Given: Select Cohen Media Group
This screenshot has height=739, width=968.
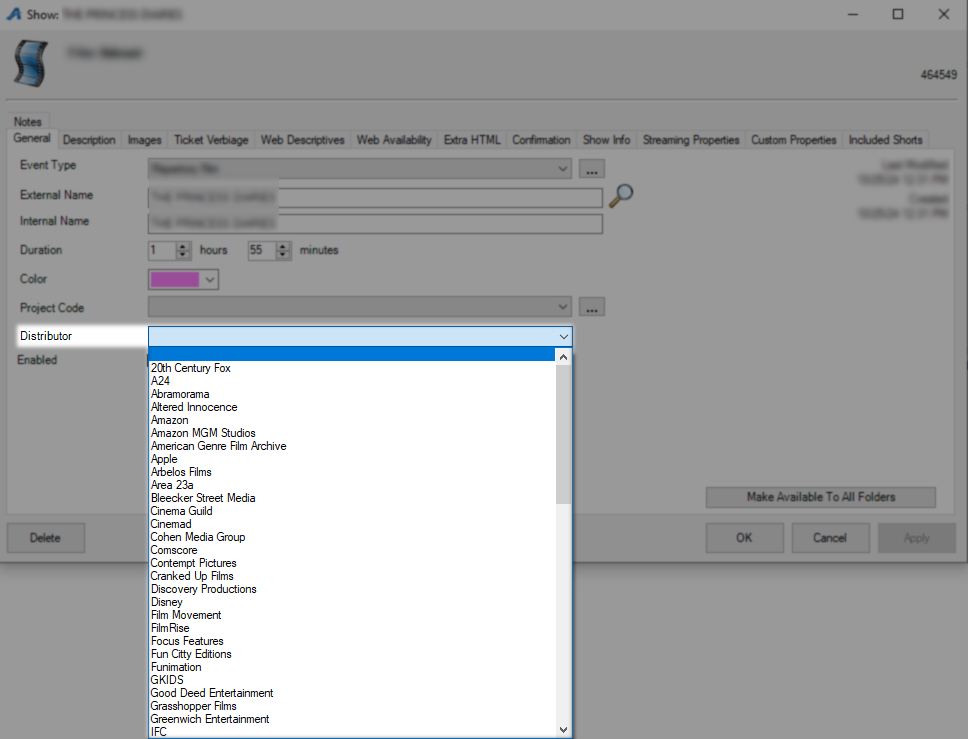Looking at the screenshot, I should pyautogui.click(x=352, y=537).
